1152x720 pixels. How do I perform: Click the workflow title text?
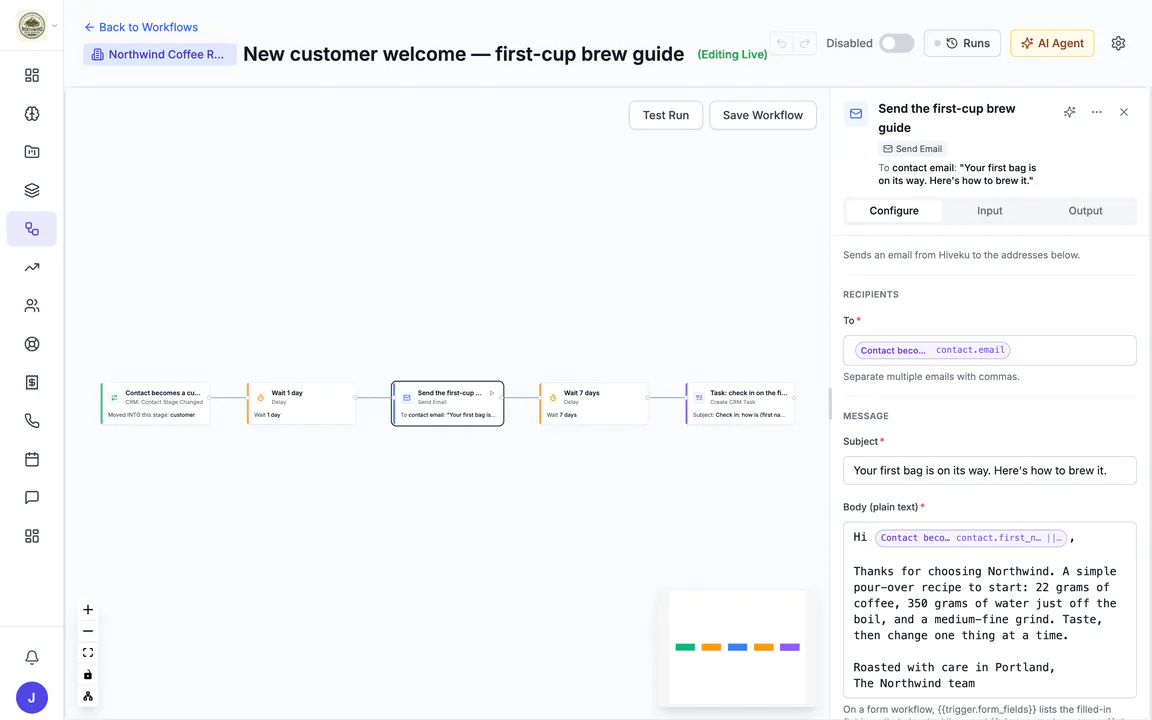click(464, 54)
